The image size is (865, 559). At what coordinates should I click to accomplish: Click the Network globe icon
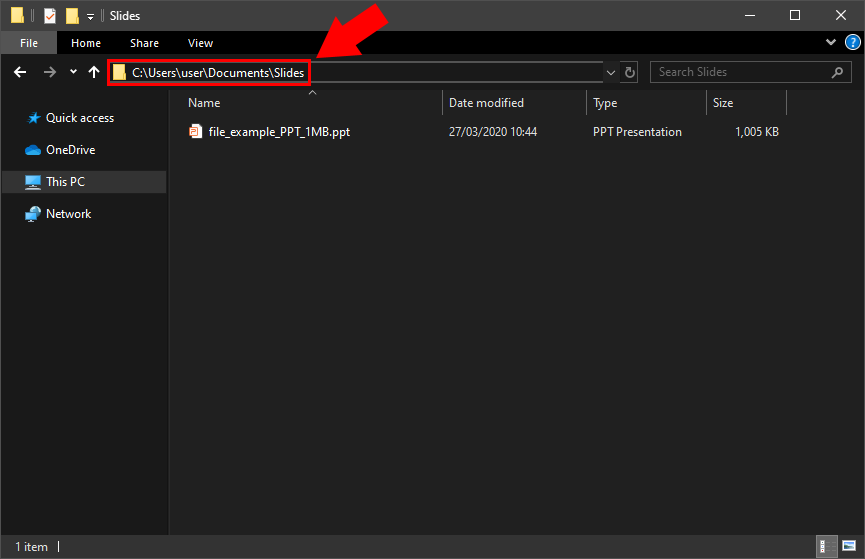coord(33,214)
